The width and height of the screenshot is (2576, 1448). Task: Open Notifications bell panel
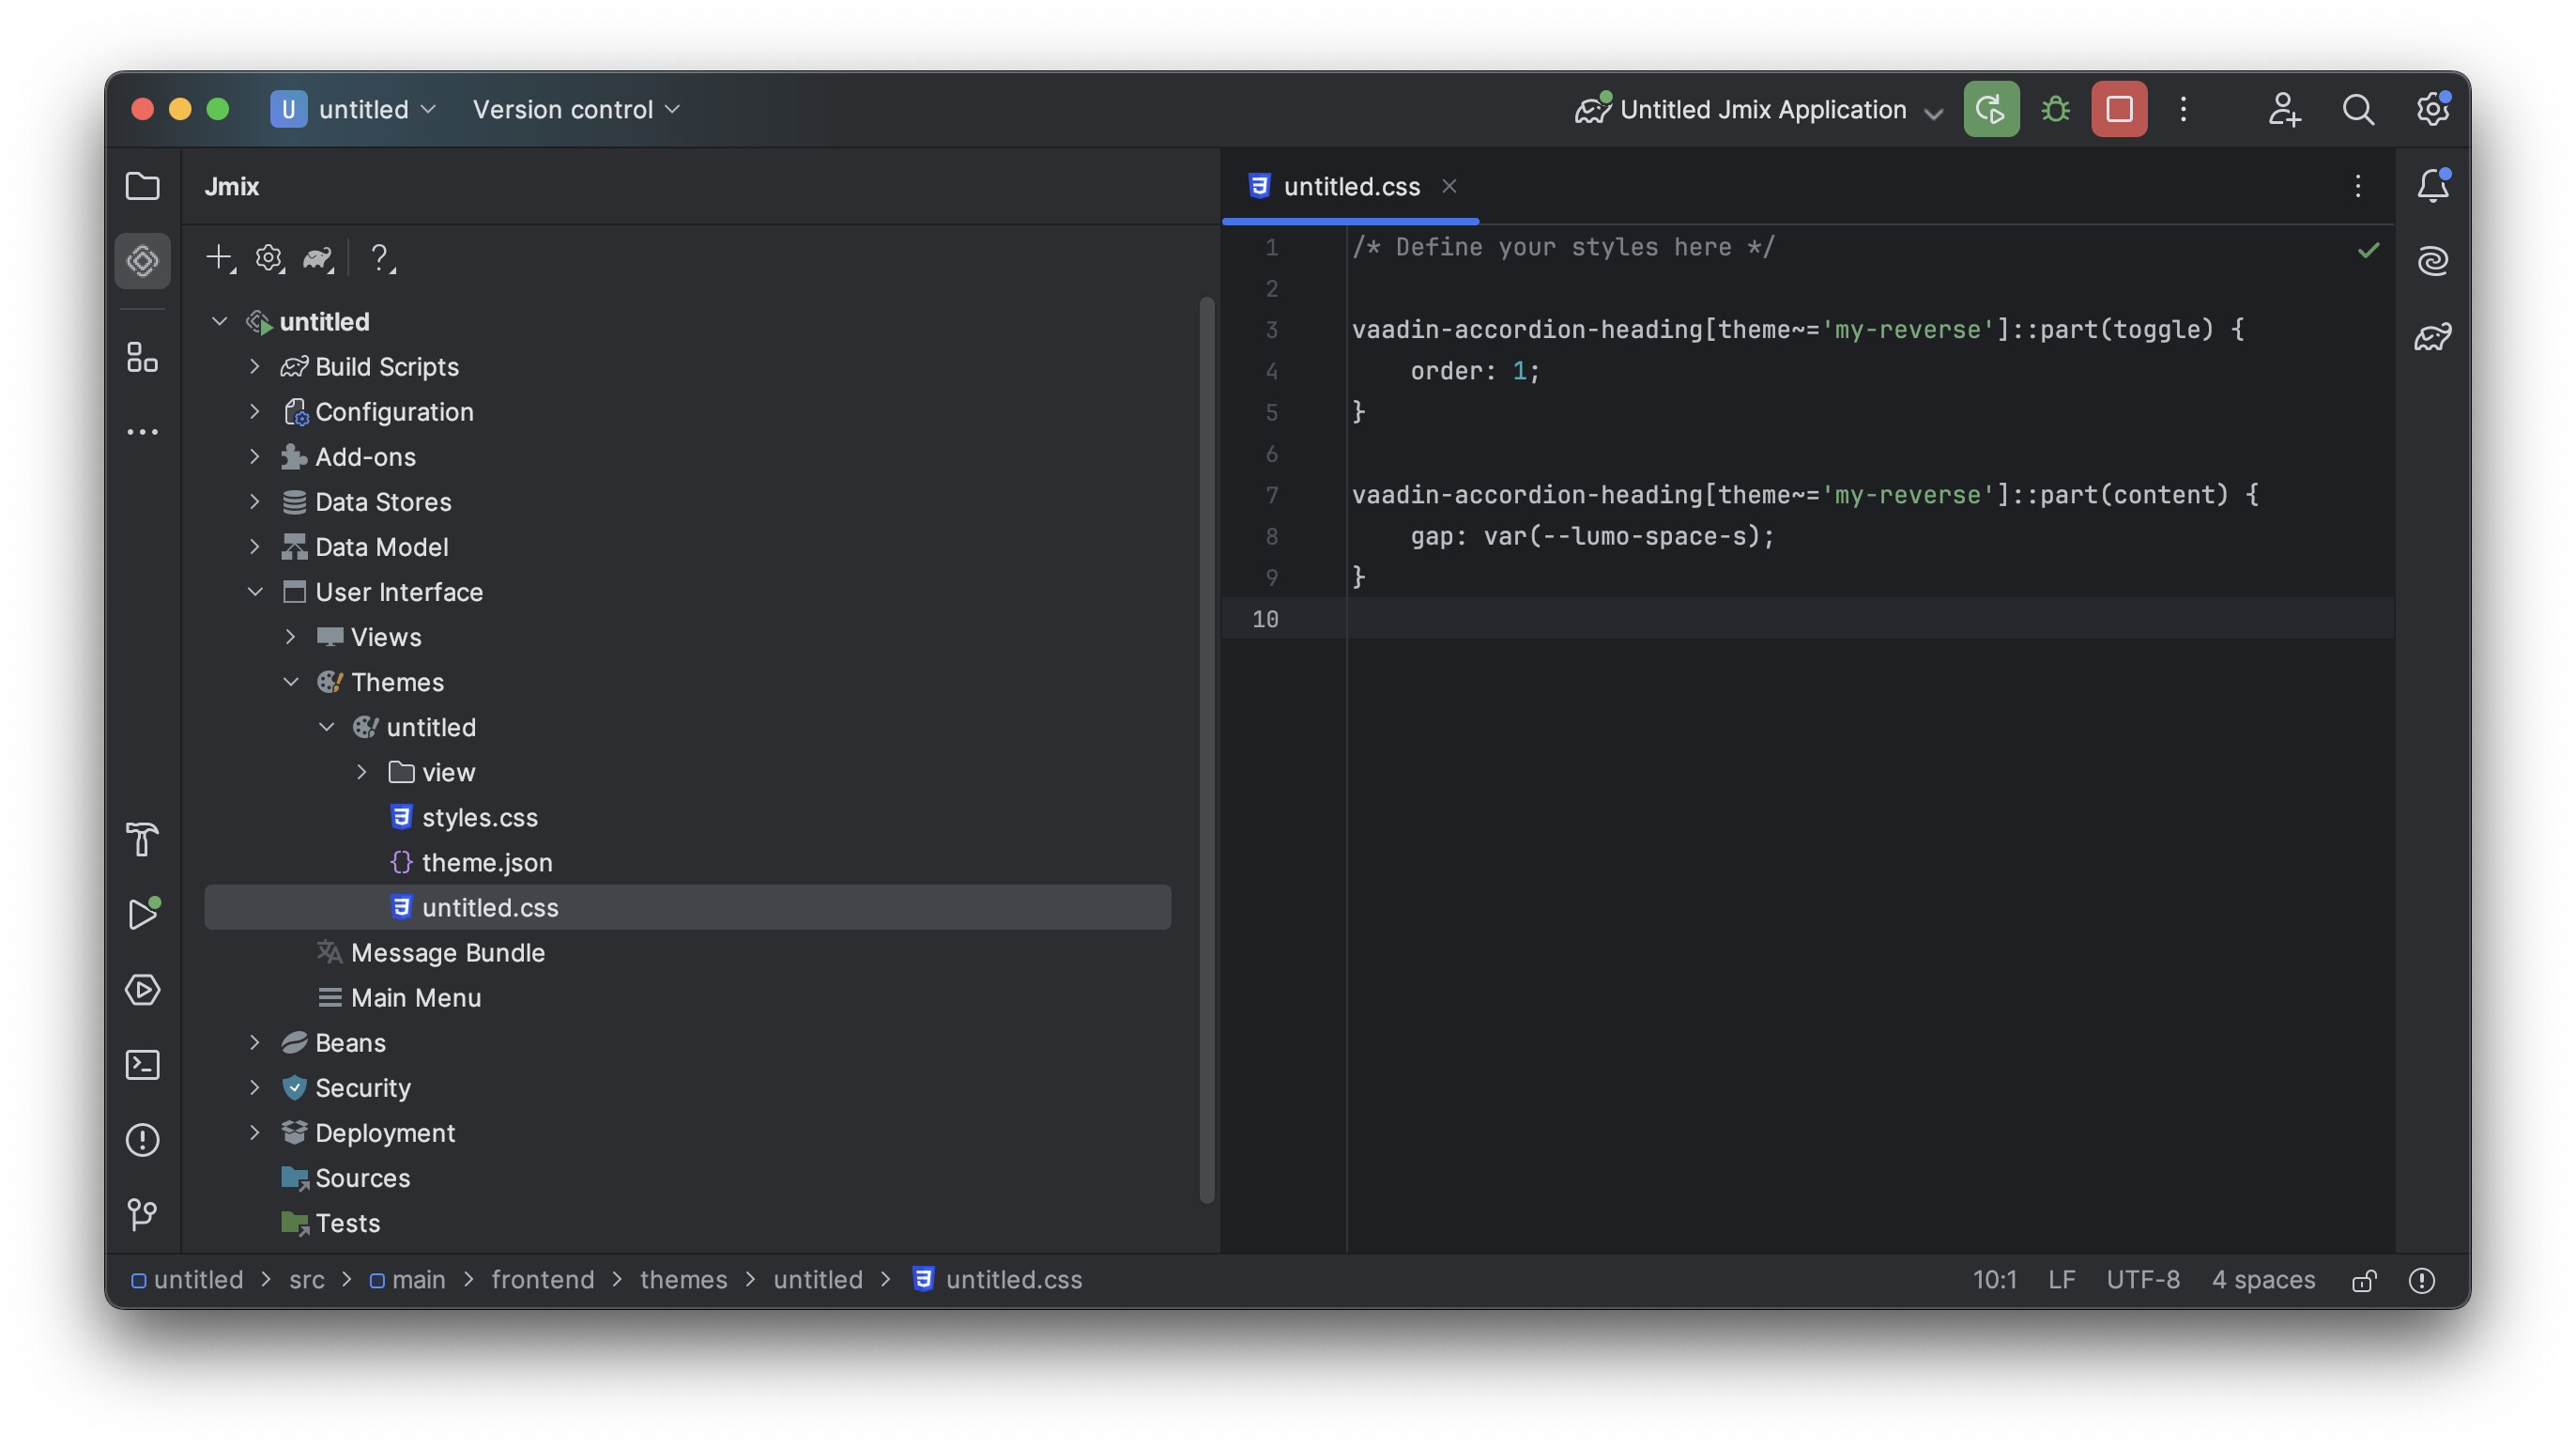click(x=2432, y=186)
